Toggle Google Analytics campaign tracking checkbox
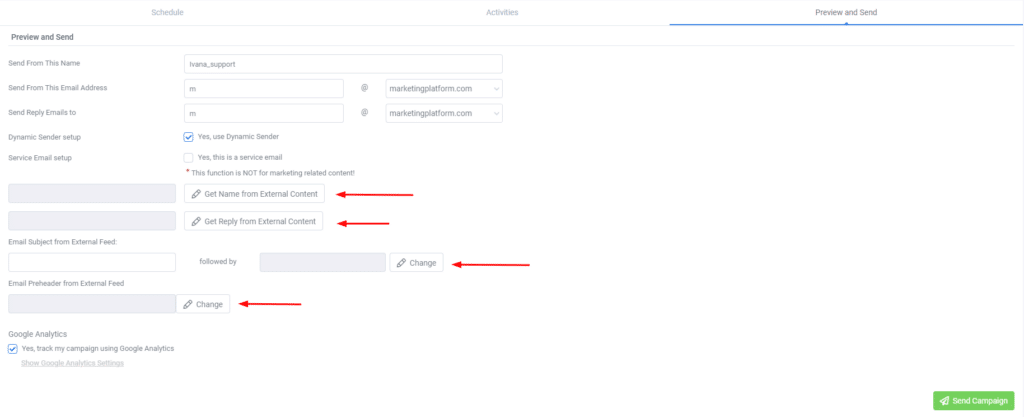 click(13, 349)
